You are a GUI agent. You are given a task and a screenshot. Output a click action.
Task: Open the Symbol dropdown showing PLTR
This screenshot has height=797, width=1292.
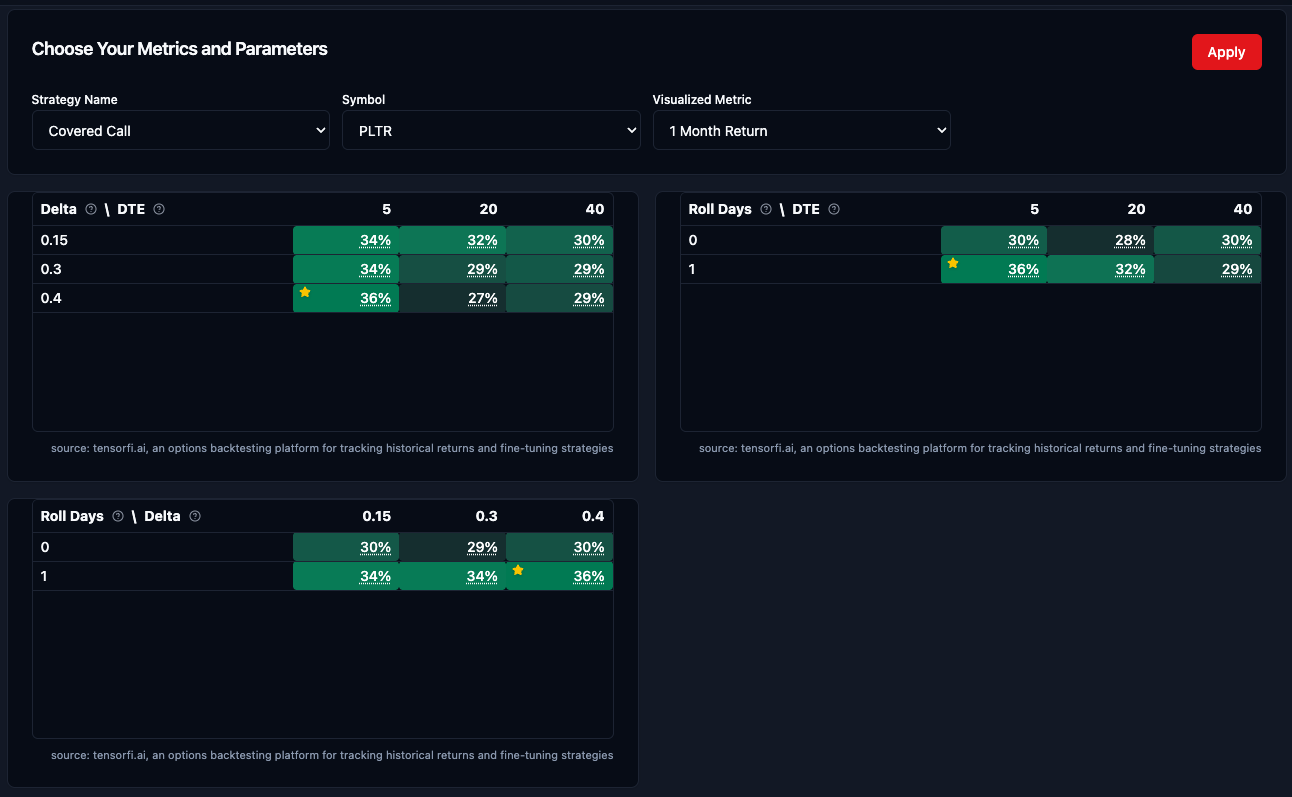490,131
